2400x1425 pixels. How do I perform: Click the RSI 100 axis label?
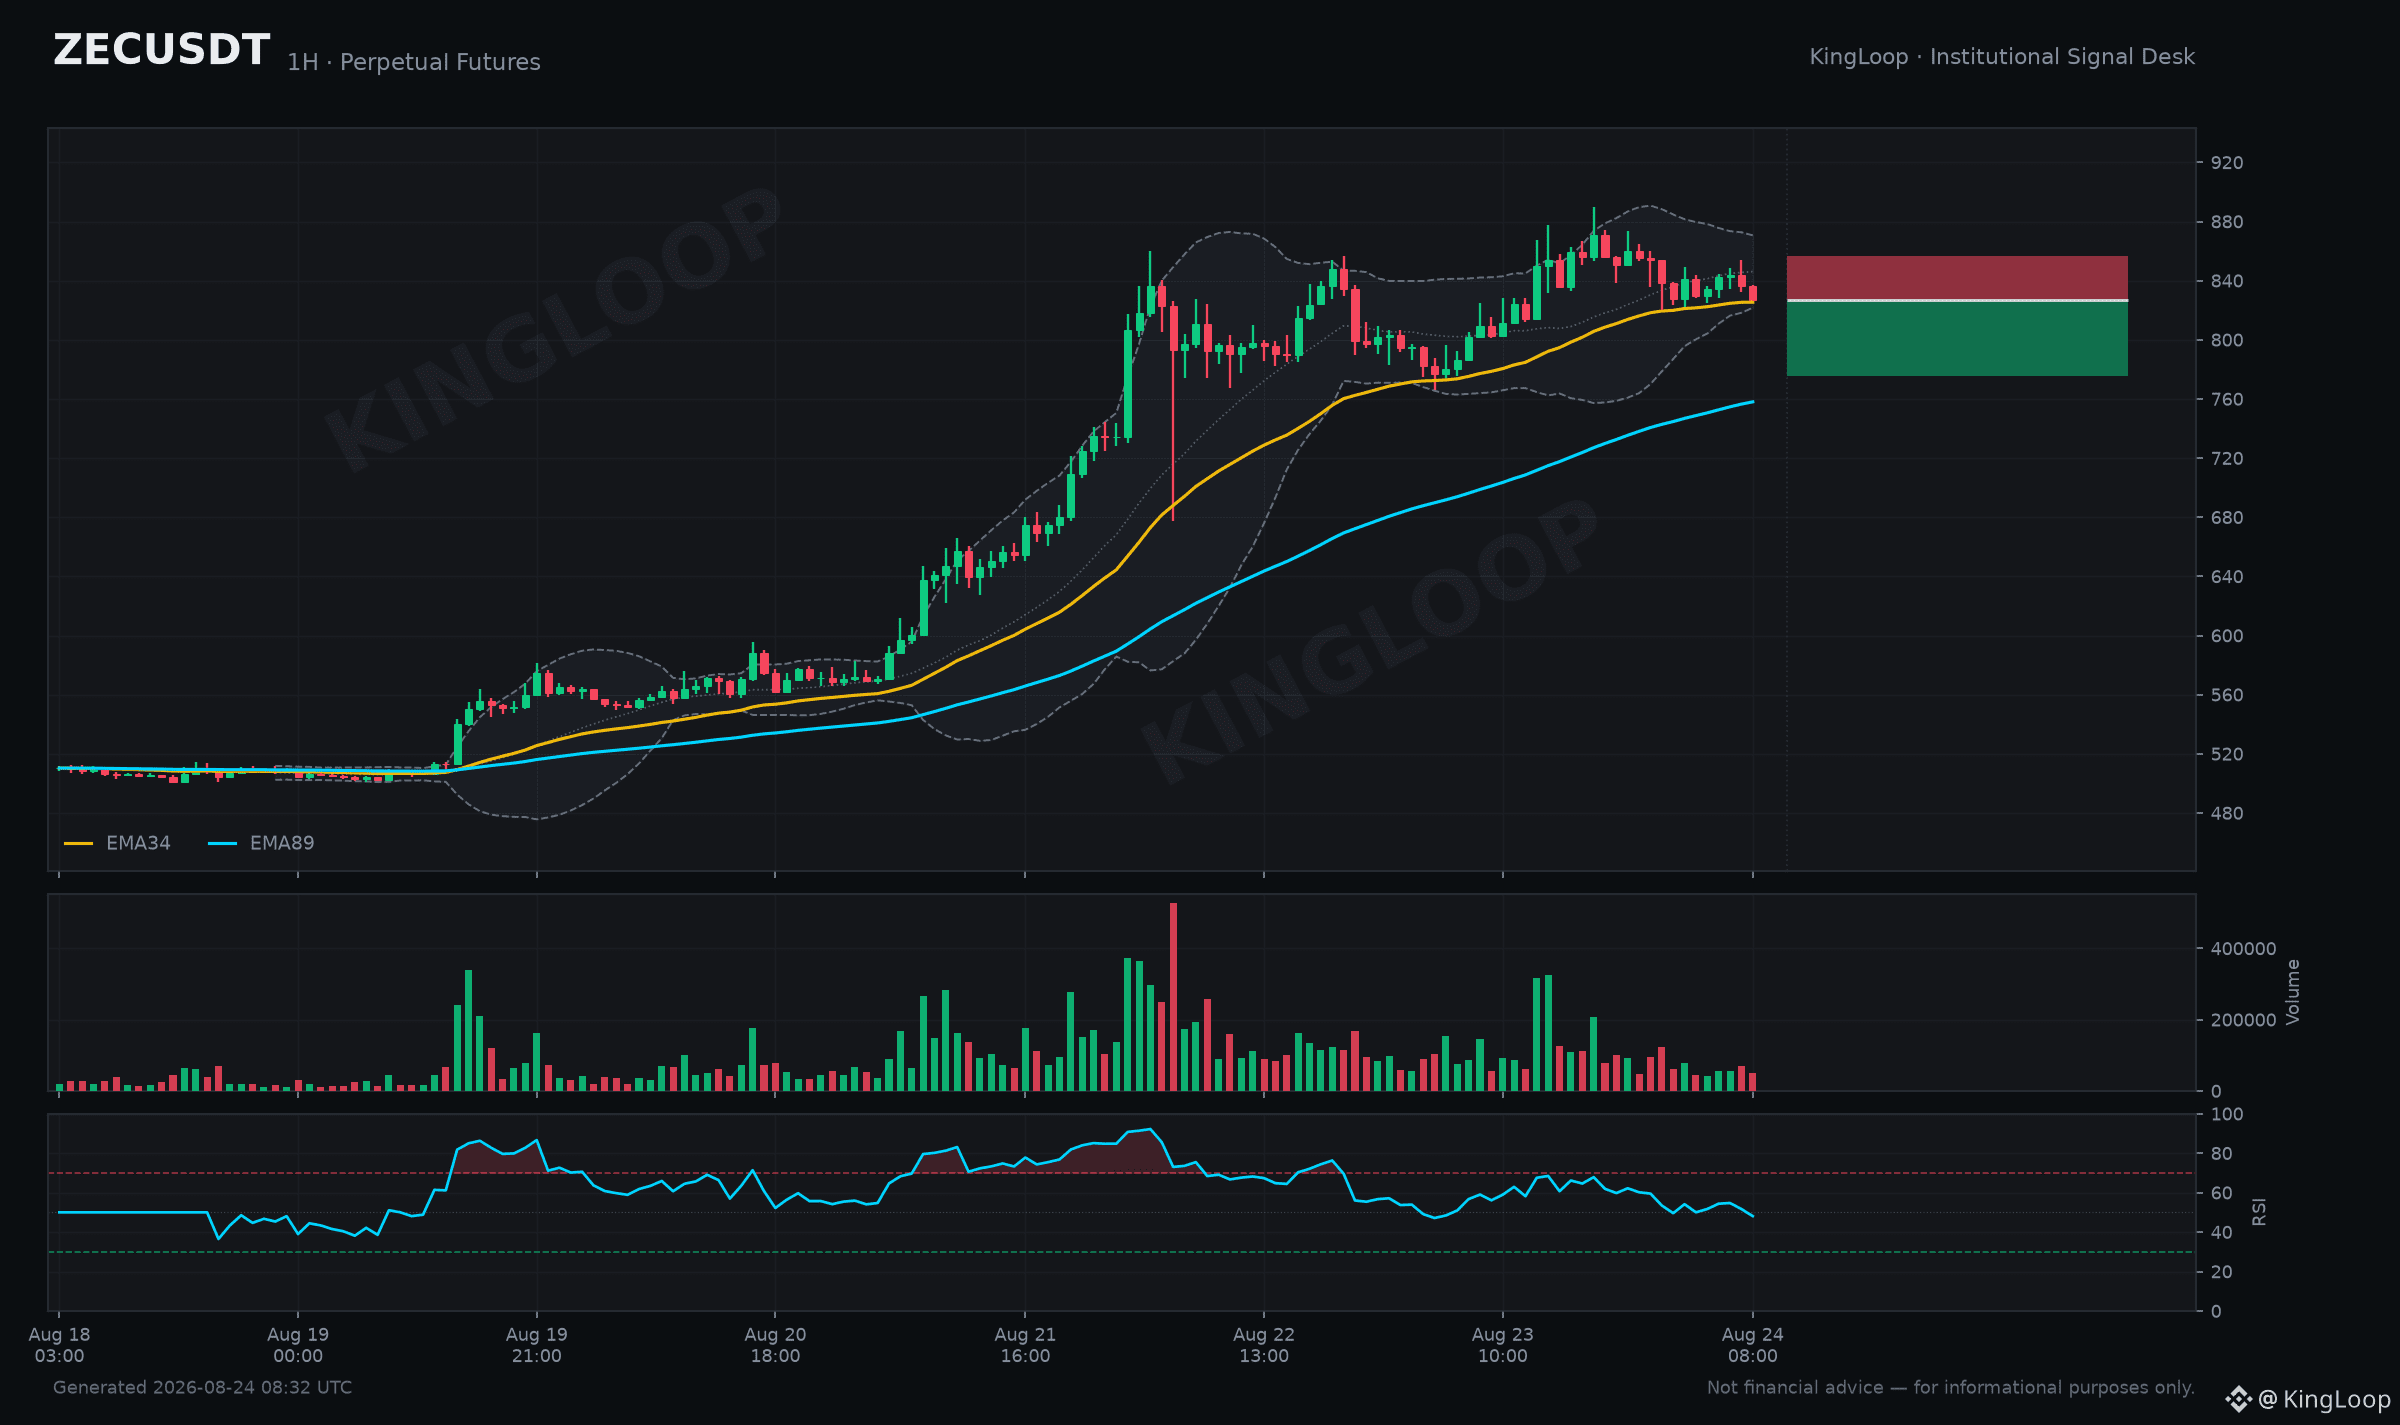(x=2227, y=1114)
